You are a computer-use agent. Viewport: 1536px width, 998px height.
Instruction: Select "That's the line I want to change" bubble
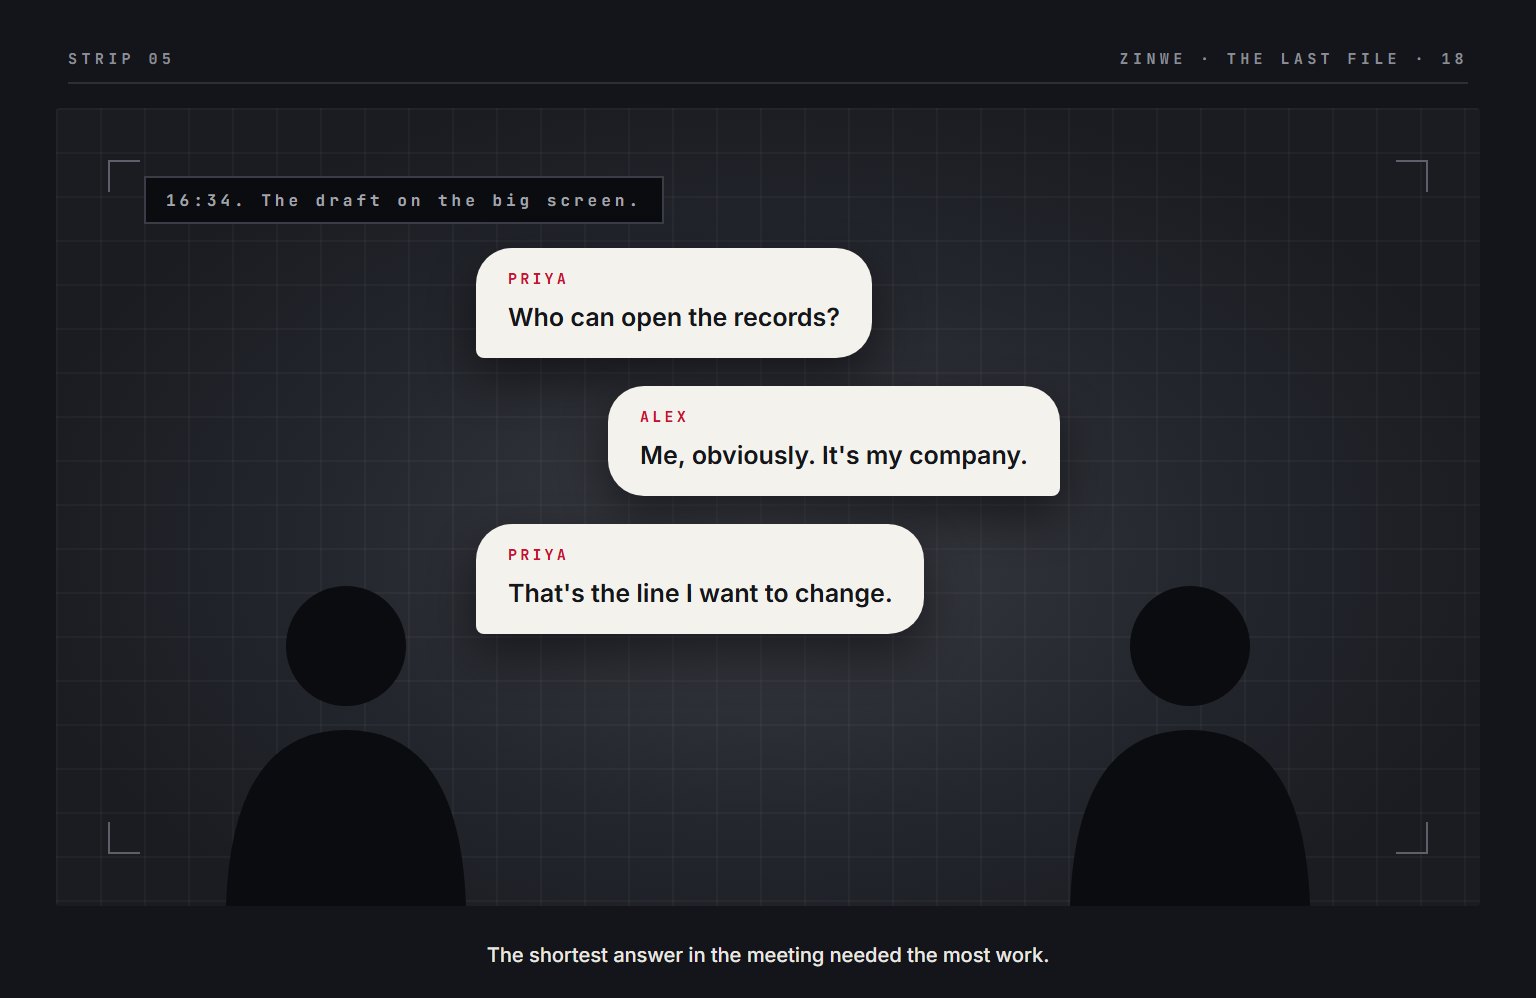pyautogui.click(x=700, y=579)
